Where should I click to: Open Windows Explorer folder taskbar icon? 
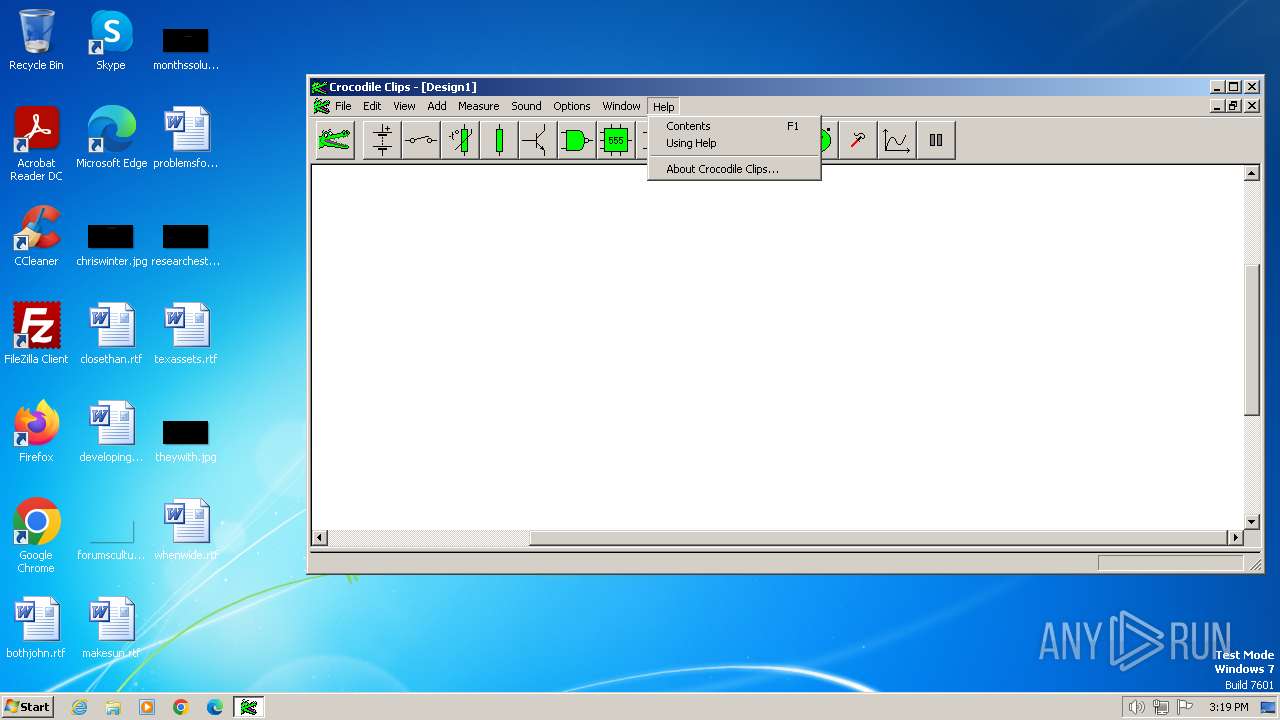pyautogui.click(x=113, y=707)
